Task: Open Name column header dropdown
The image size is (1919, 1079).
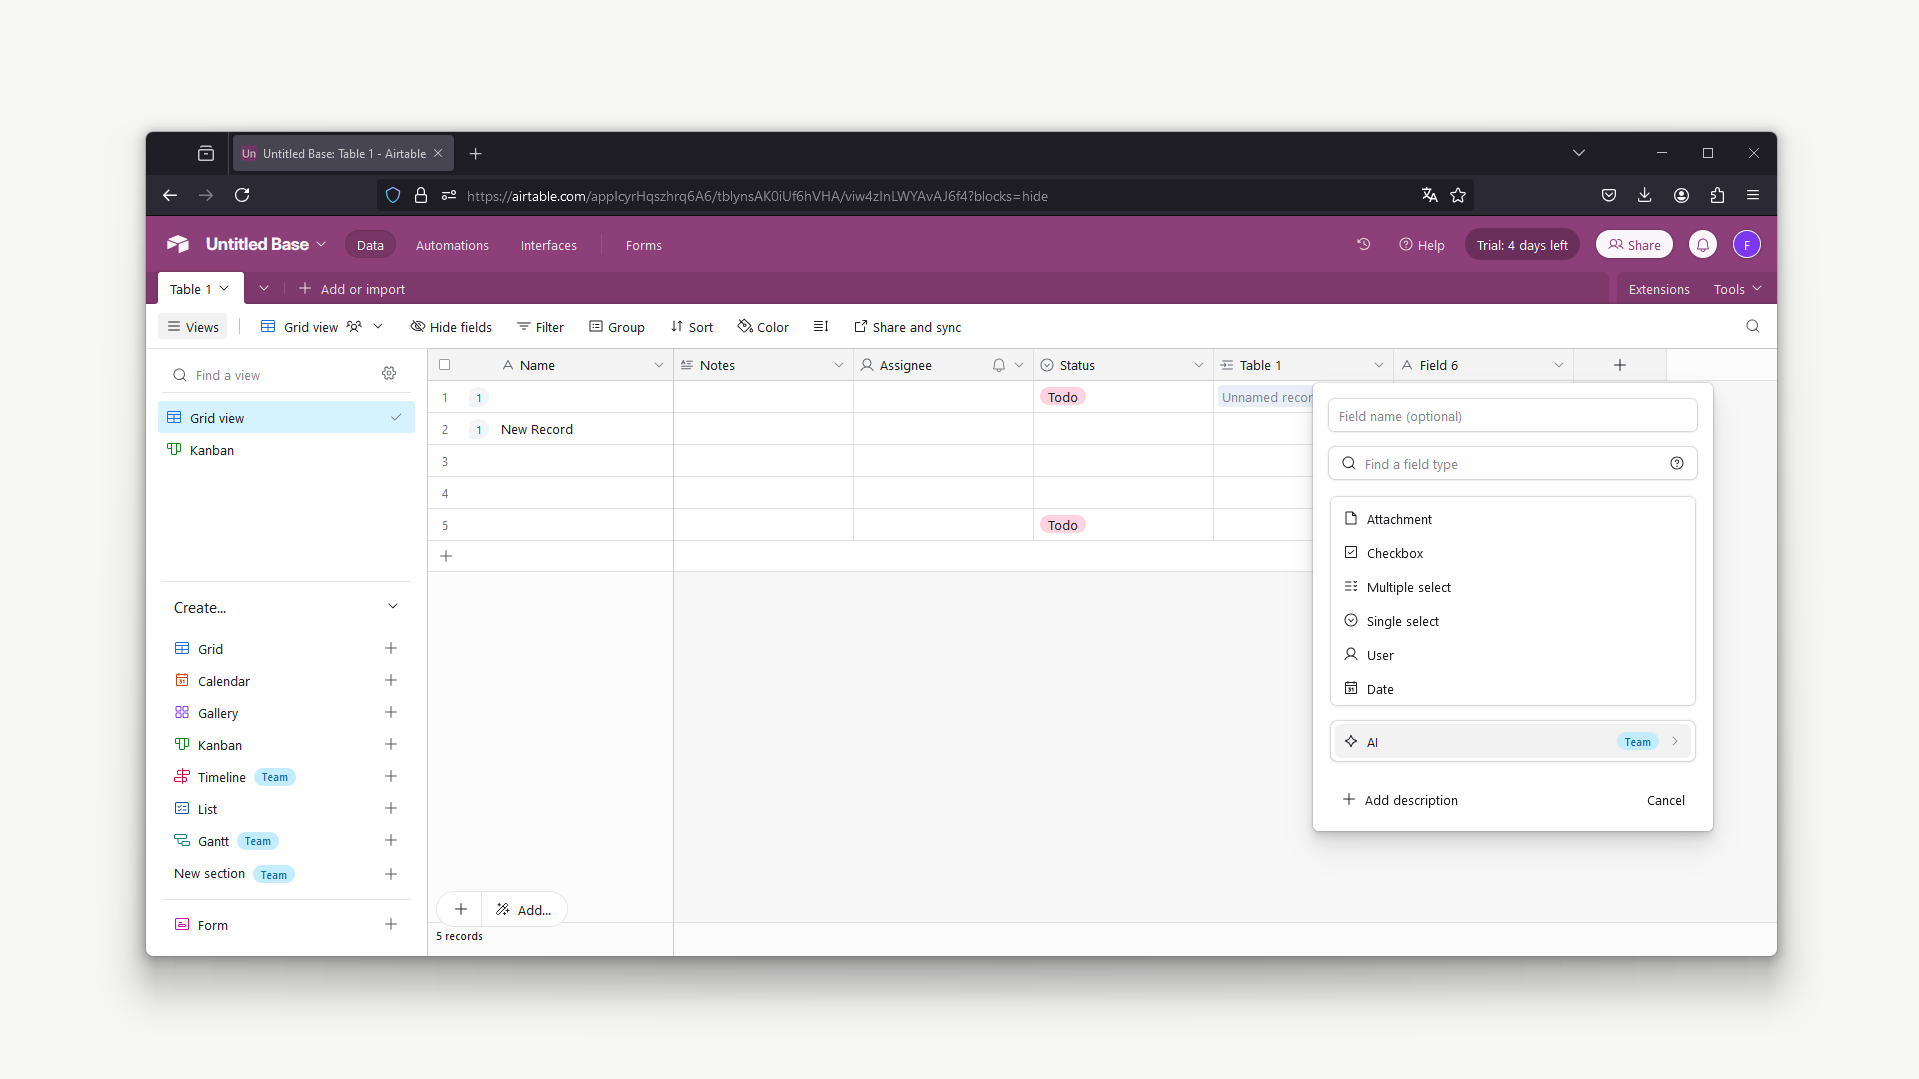Action: (659, 365)
